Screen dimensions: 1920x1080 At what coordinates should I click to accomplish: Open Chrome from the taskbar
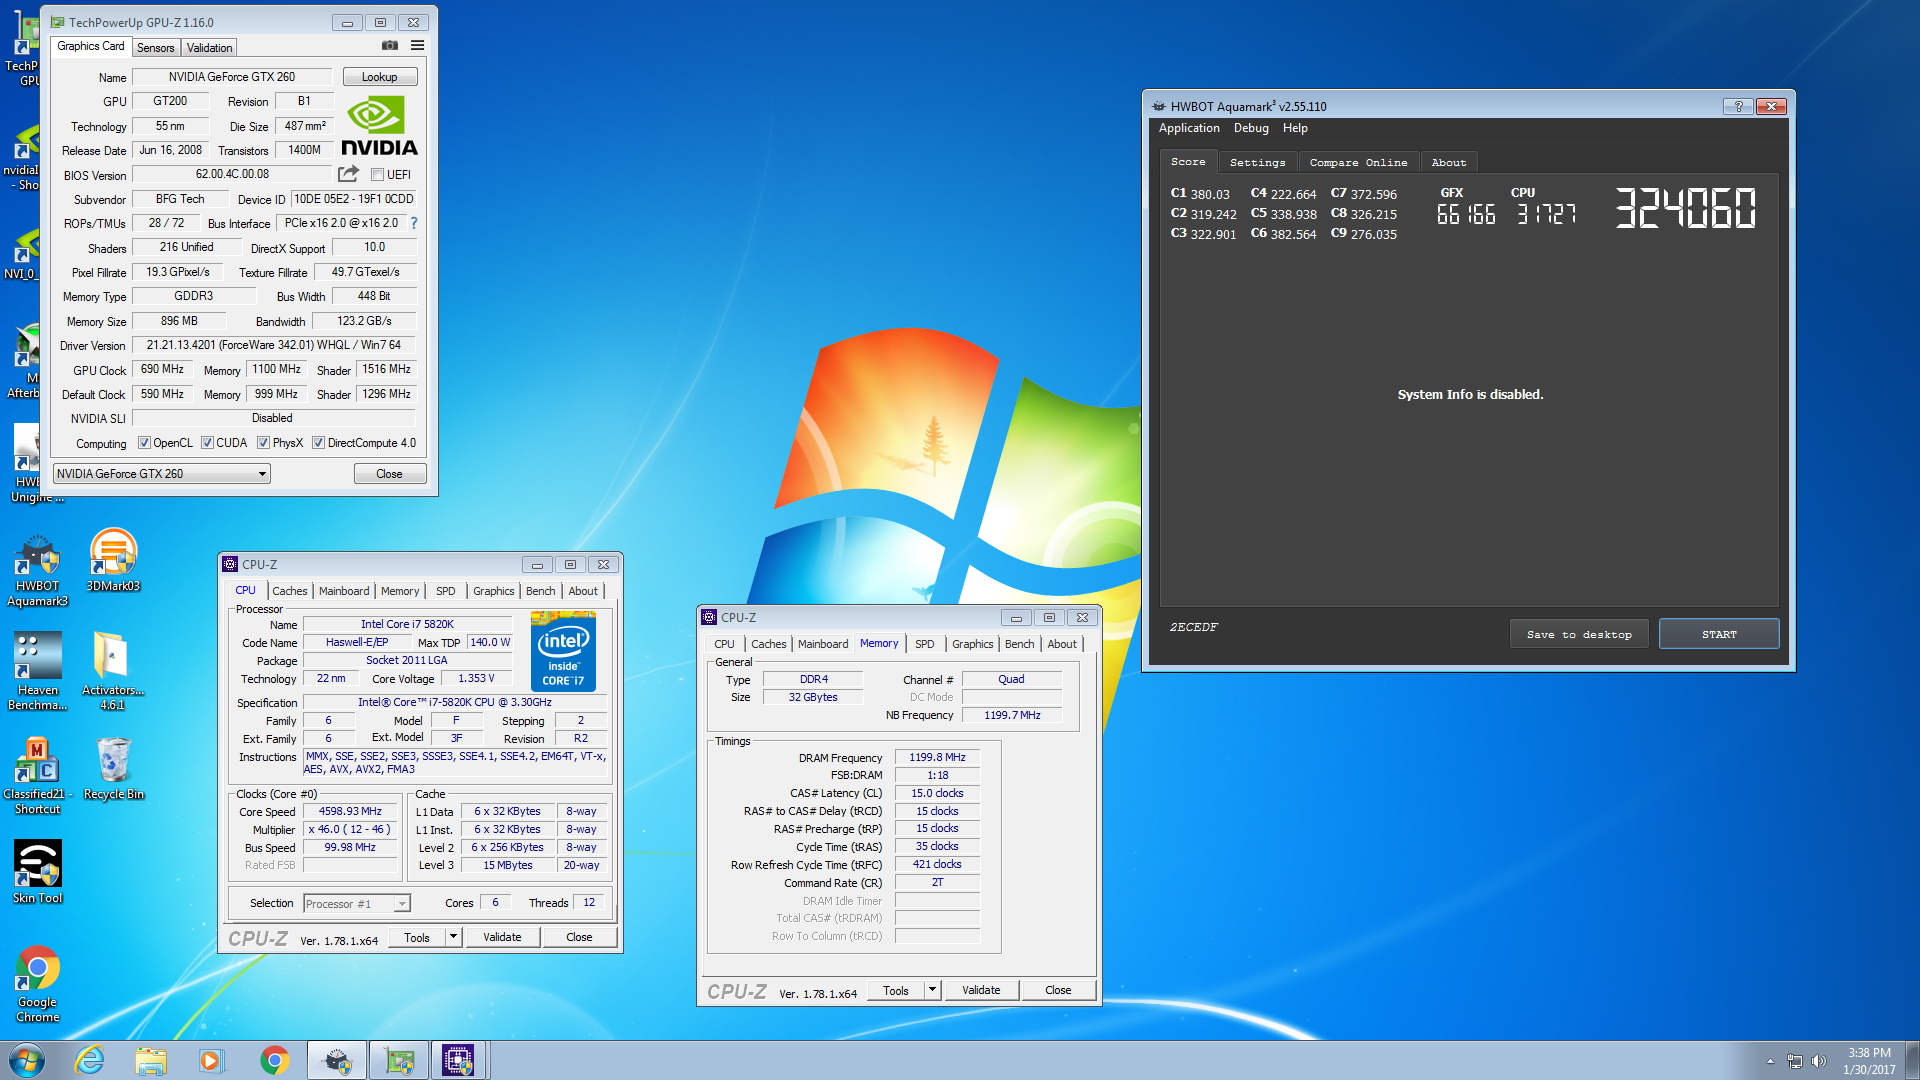pyautogui.click(x=274, y=1060)
